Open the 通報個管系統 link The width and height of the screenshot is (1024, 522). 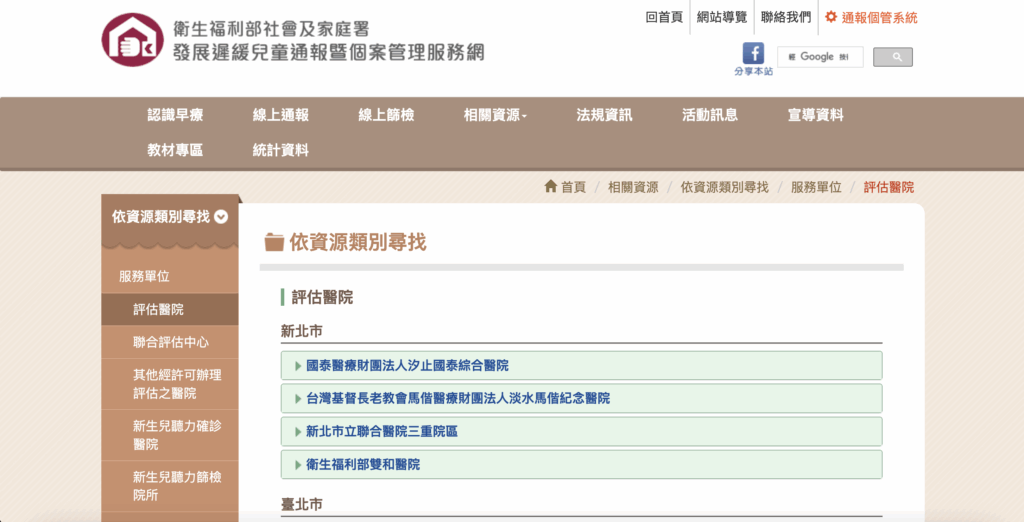[x=879, y=18]
